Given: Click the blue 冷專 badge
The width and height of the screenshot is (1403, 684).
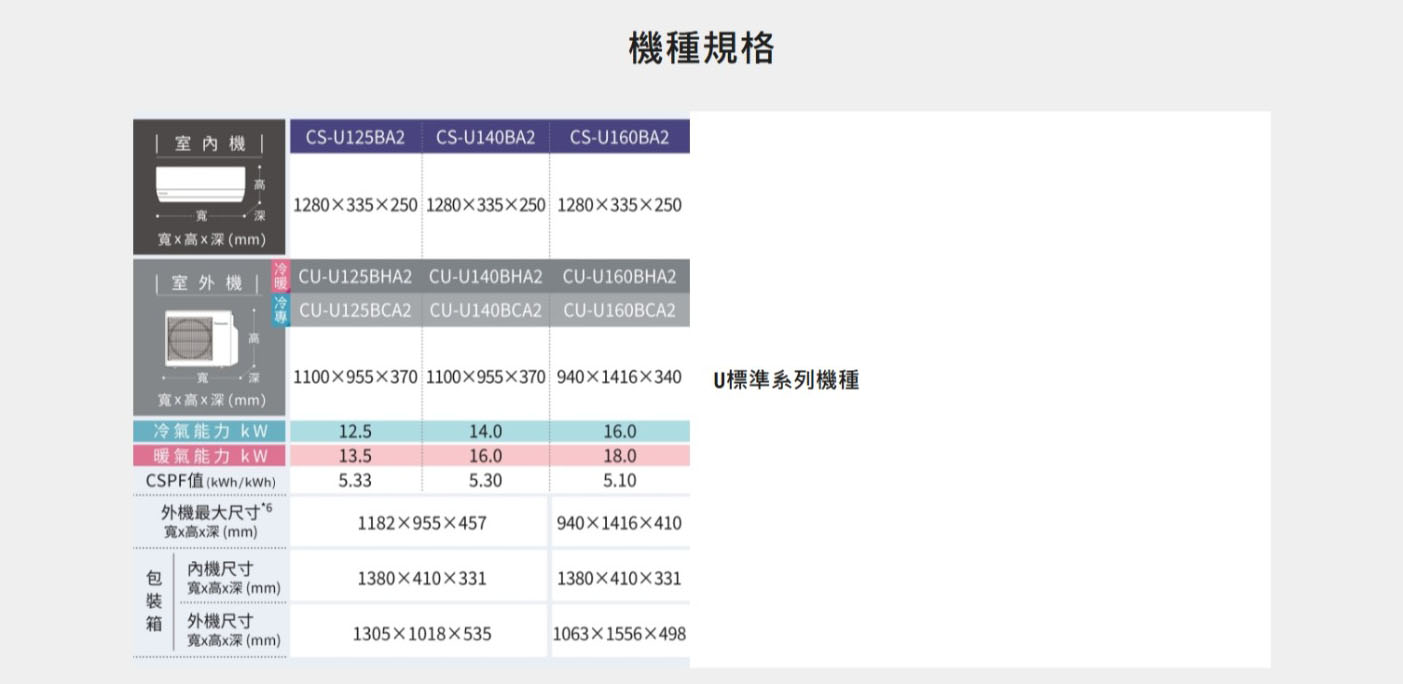Looking at the screenshot, I should (281, 309).
